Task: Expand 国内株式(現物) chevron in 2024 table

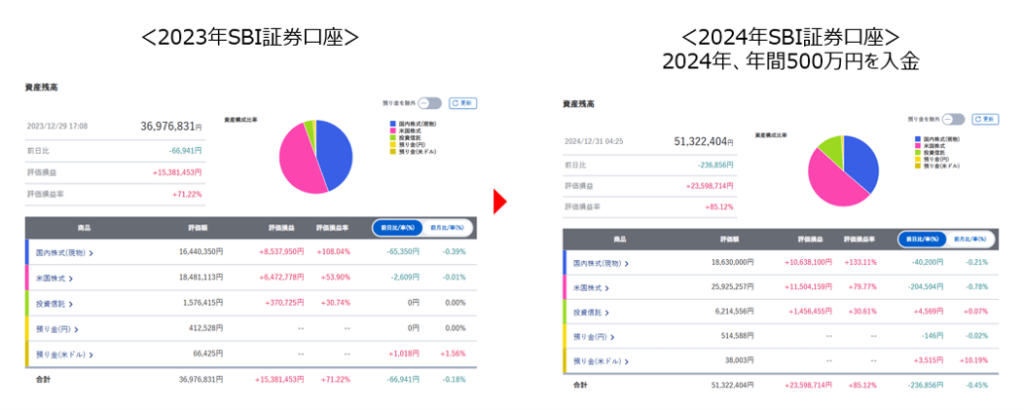Action: point(627,264)
